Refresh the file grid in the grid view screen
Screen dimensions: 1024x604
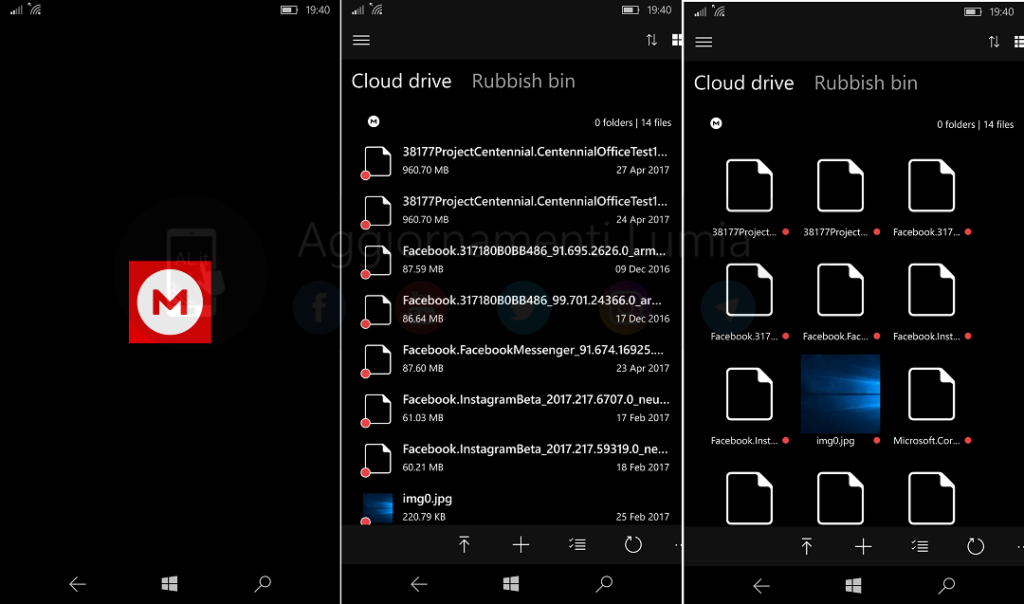[975, 547]
